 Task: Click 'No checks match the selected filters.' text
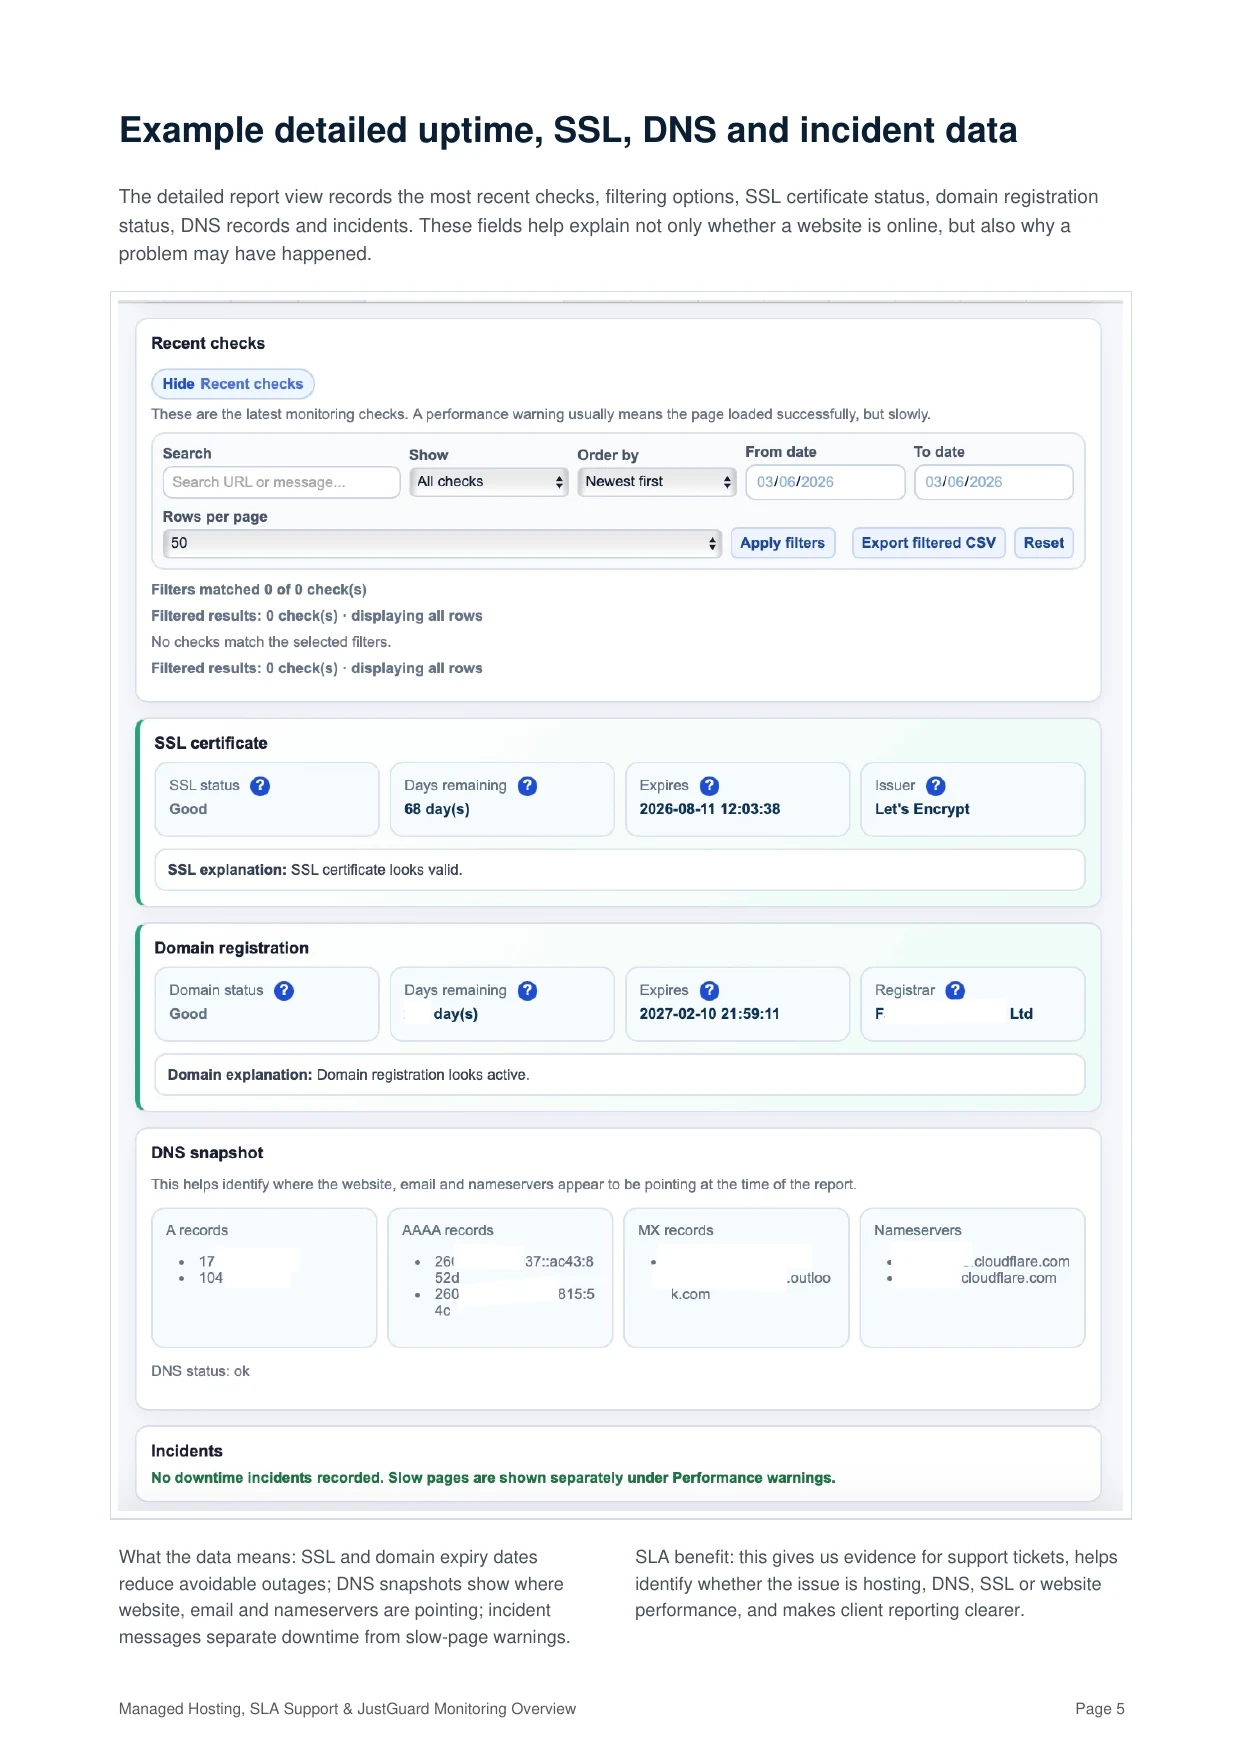[x=271, y=642]
